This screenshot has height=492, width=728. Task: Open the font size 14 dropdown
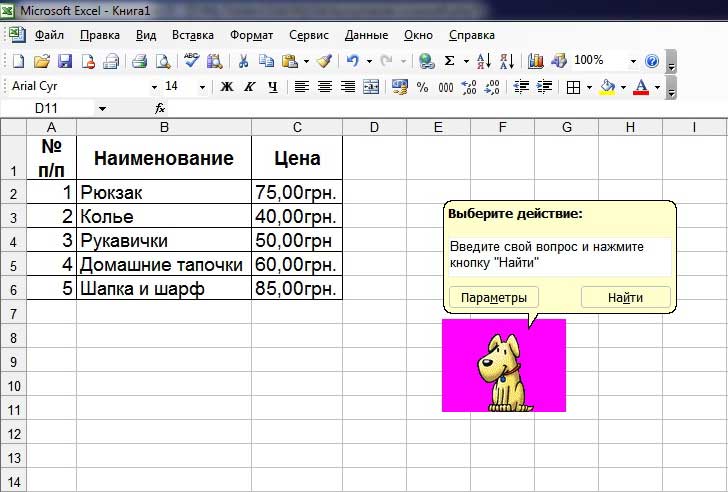202,87
